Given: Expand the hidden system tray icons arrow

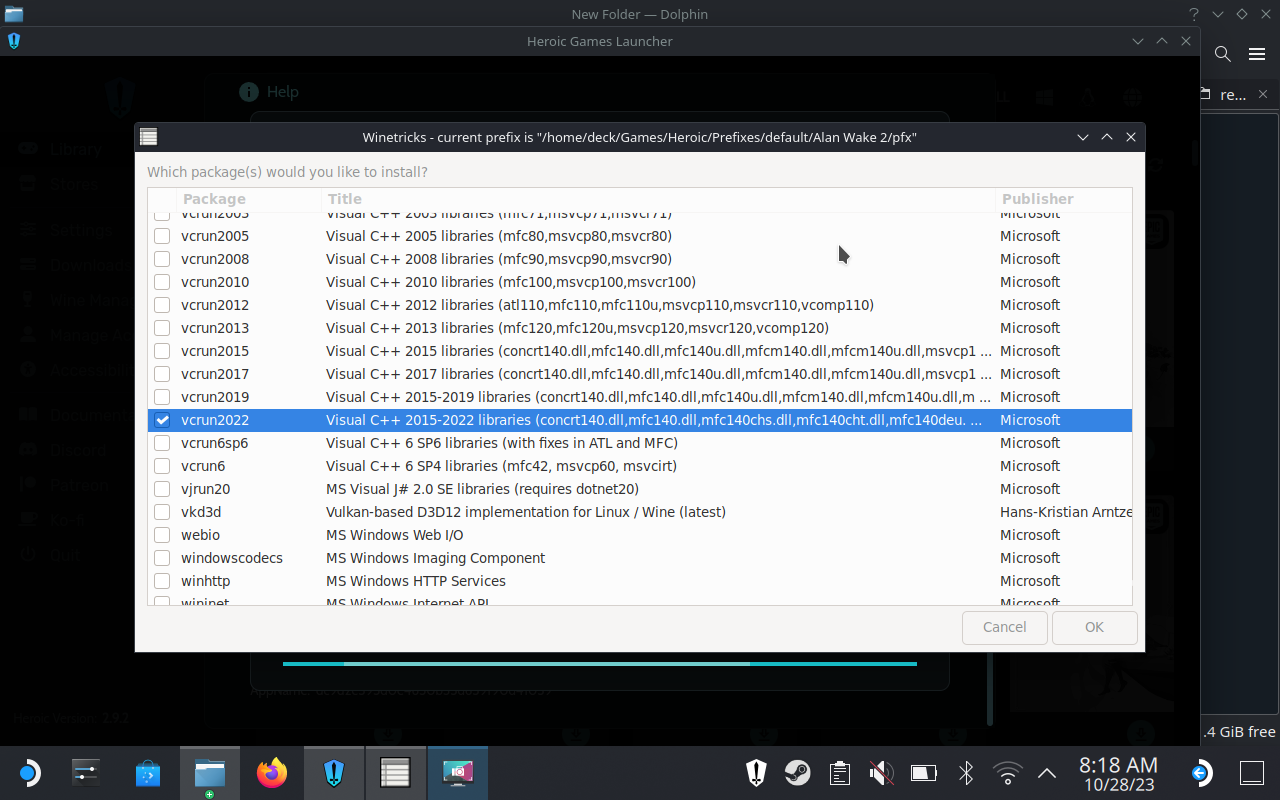Looking at the screenshot, I should (x=1046, y=772).
